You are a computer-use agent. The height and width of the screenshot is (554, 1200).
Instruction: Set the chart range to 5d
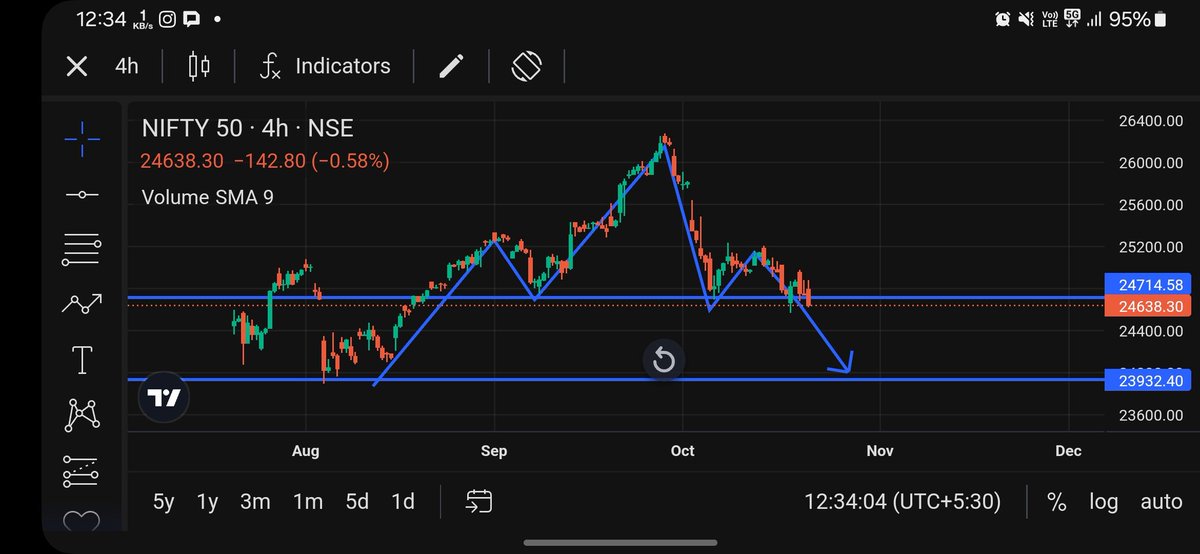pos(357,501)
